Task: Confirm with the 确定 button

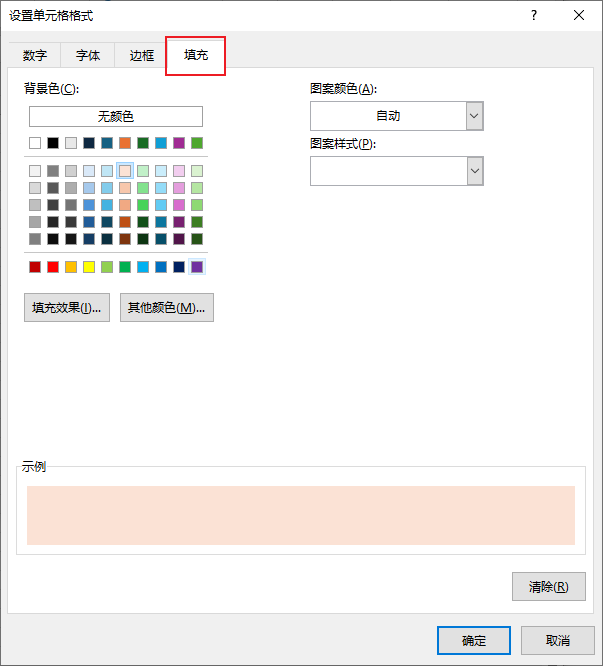Action: (474, 640)
